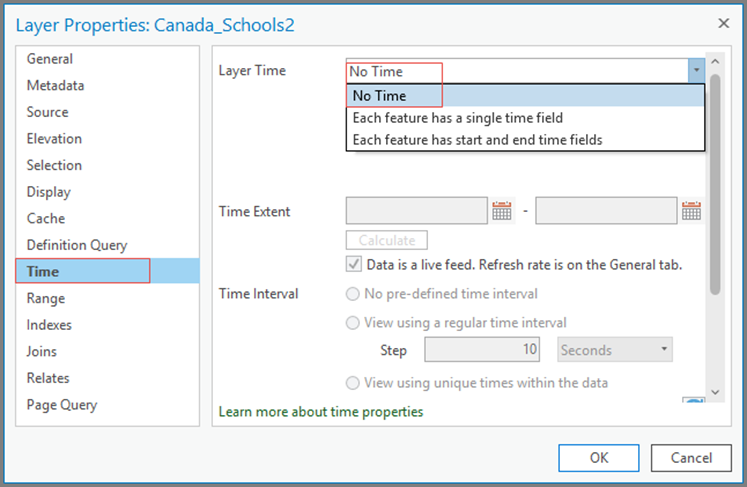Open the Seconds units dropdown

615,350
